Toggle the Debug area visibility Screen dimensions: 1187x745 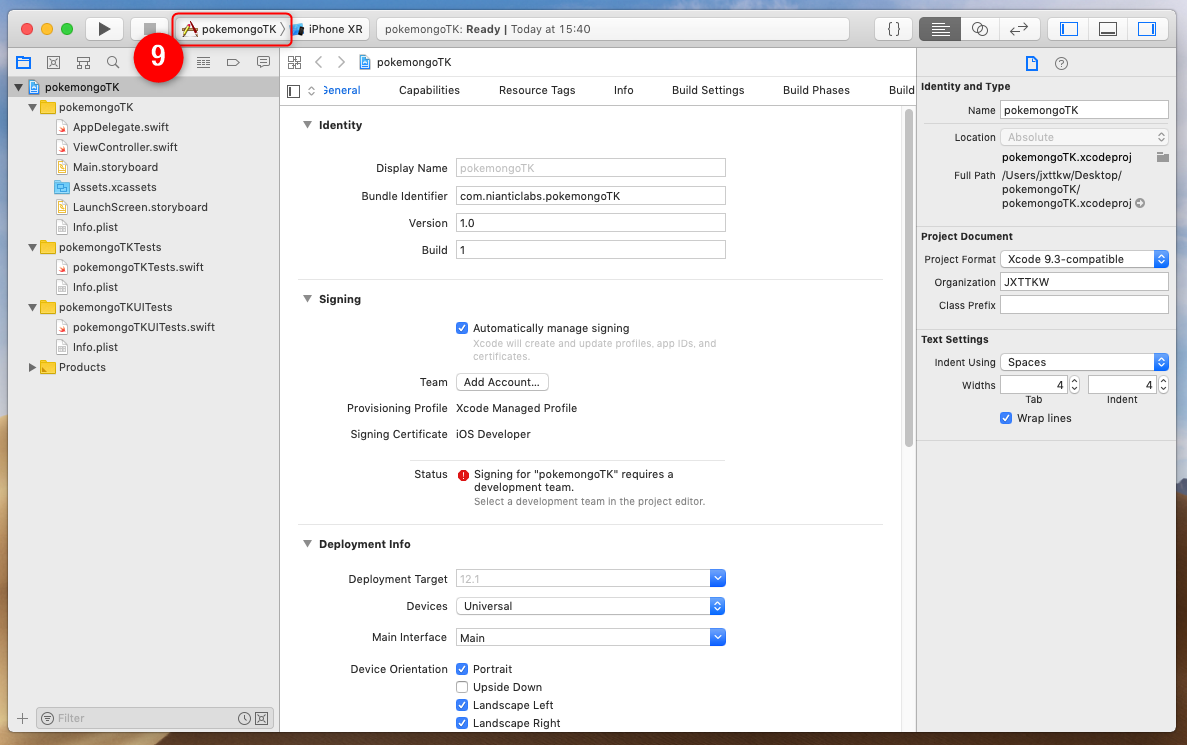tap(1108, 29)
